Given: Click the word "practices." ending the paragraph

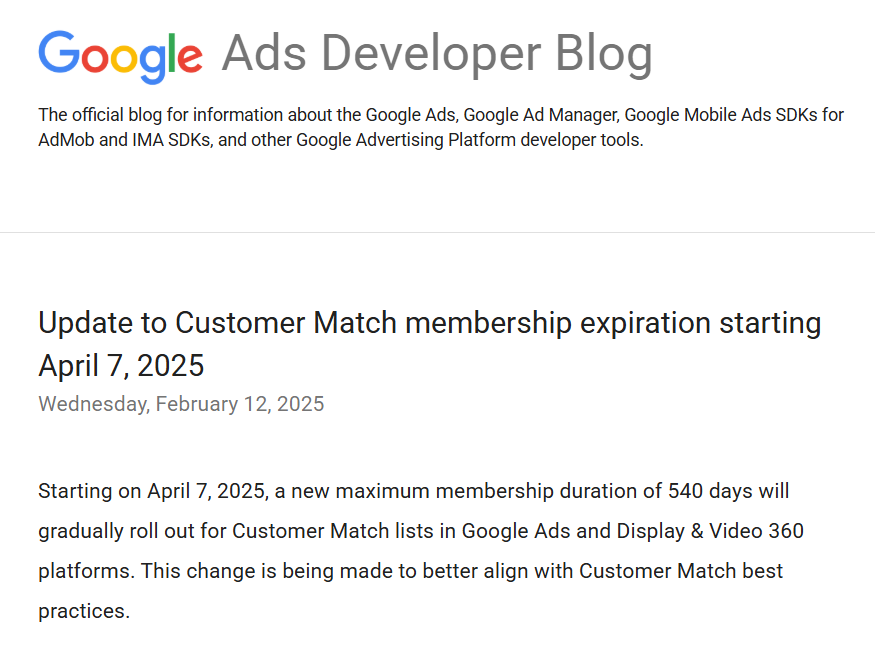Looking at the screenshot, I should coord(84,610).
